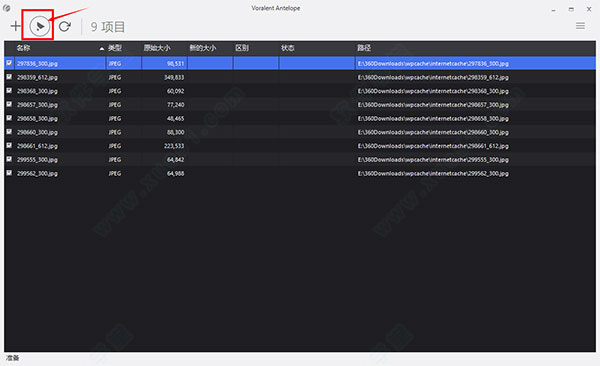Screen dimensions: 600x366
Task: Click the sort arrow in the name header
Action: [101, 49]
